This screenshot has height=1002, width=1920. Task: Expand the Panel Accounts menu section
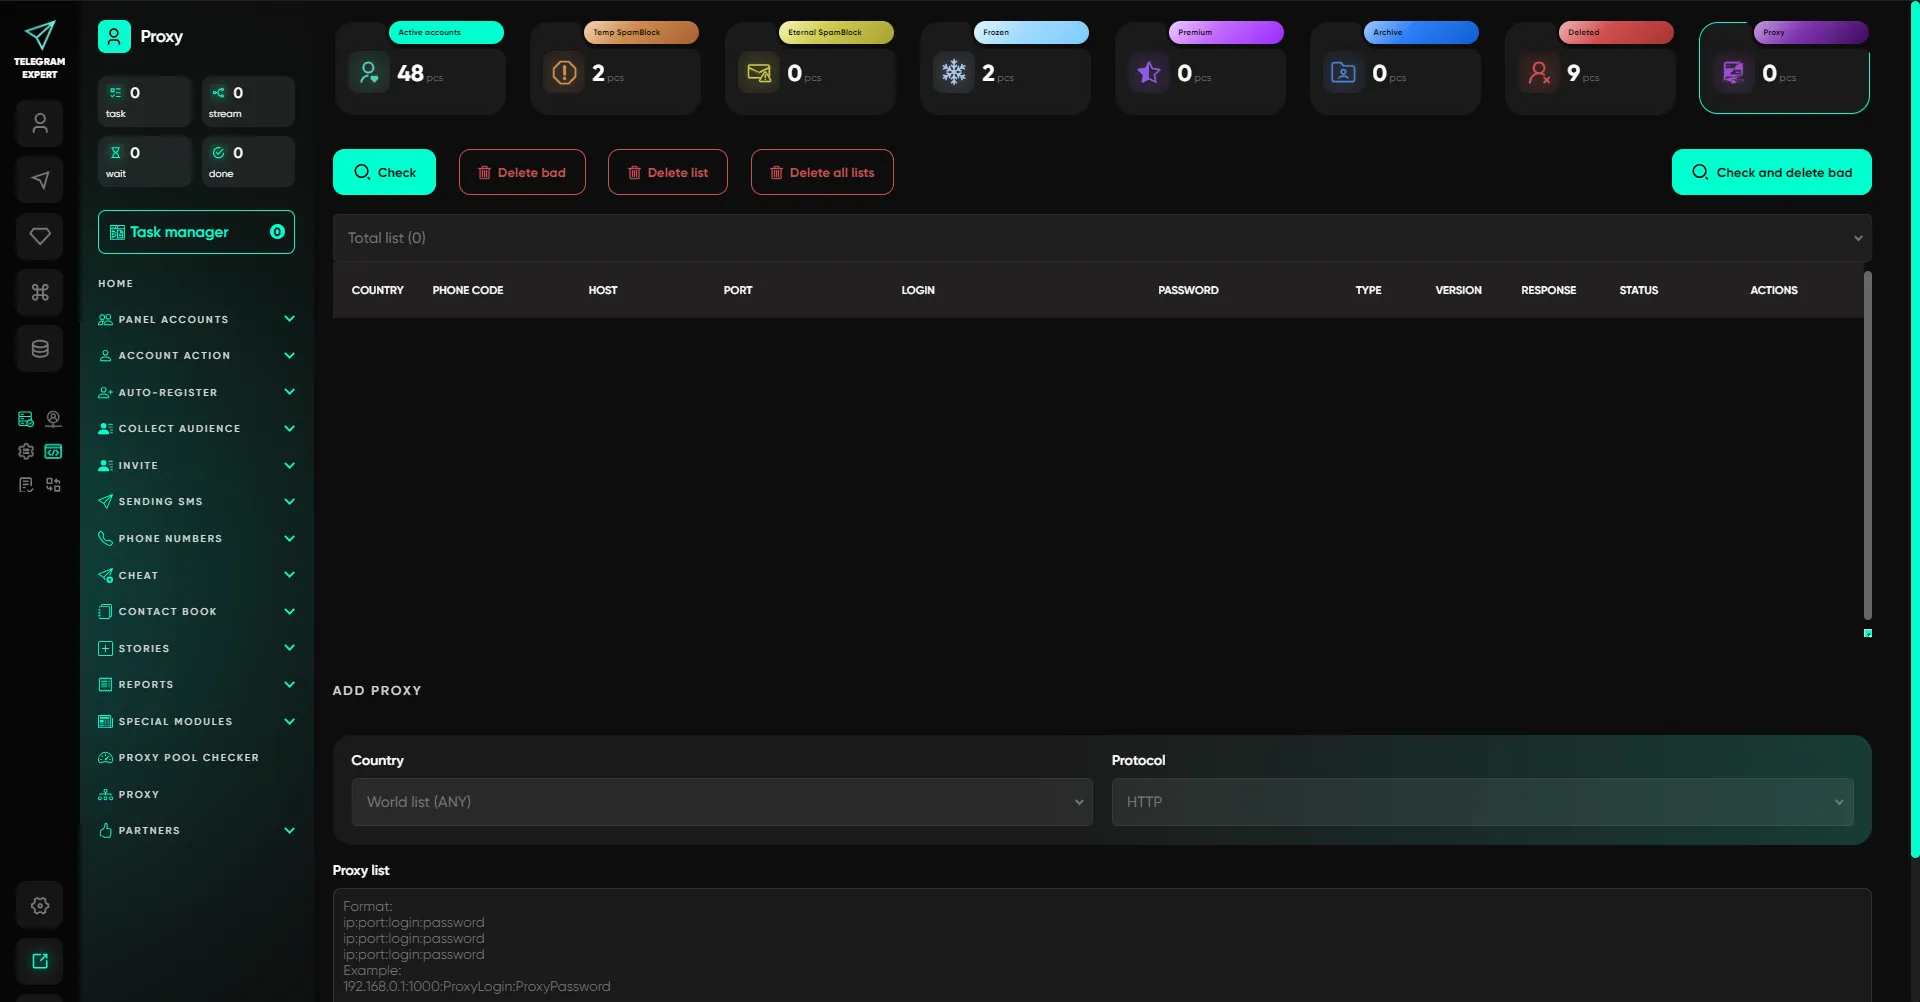pos(196,320)
